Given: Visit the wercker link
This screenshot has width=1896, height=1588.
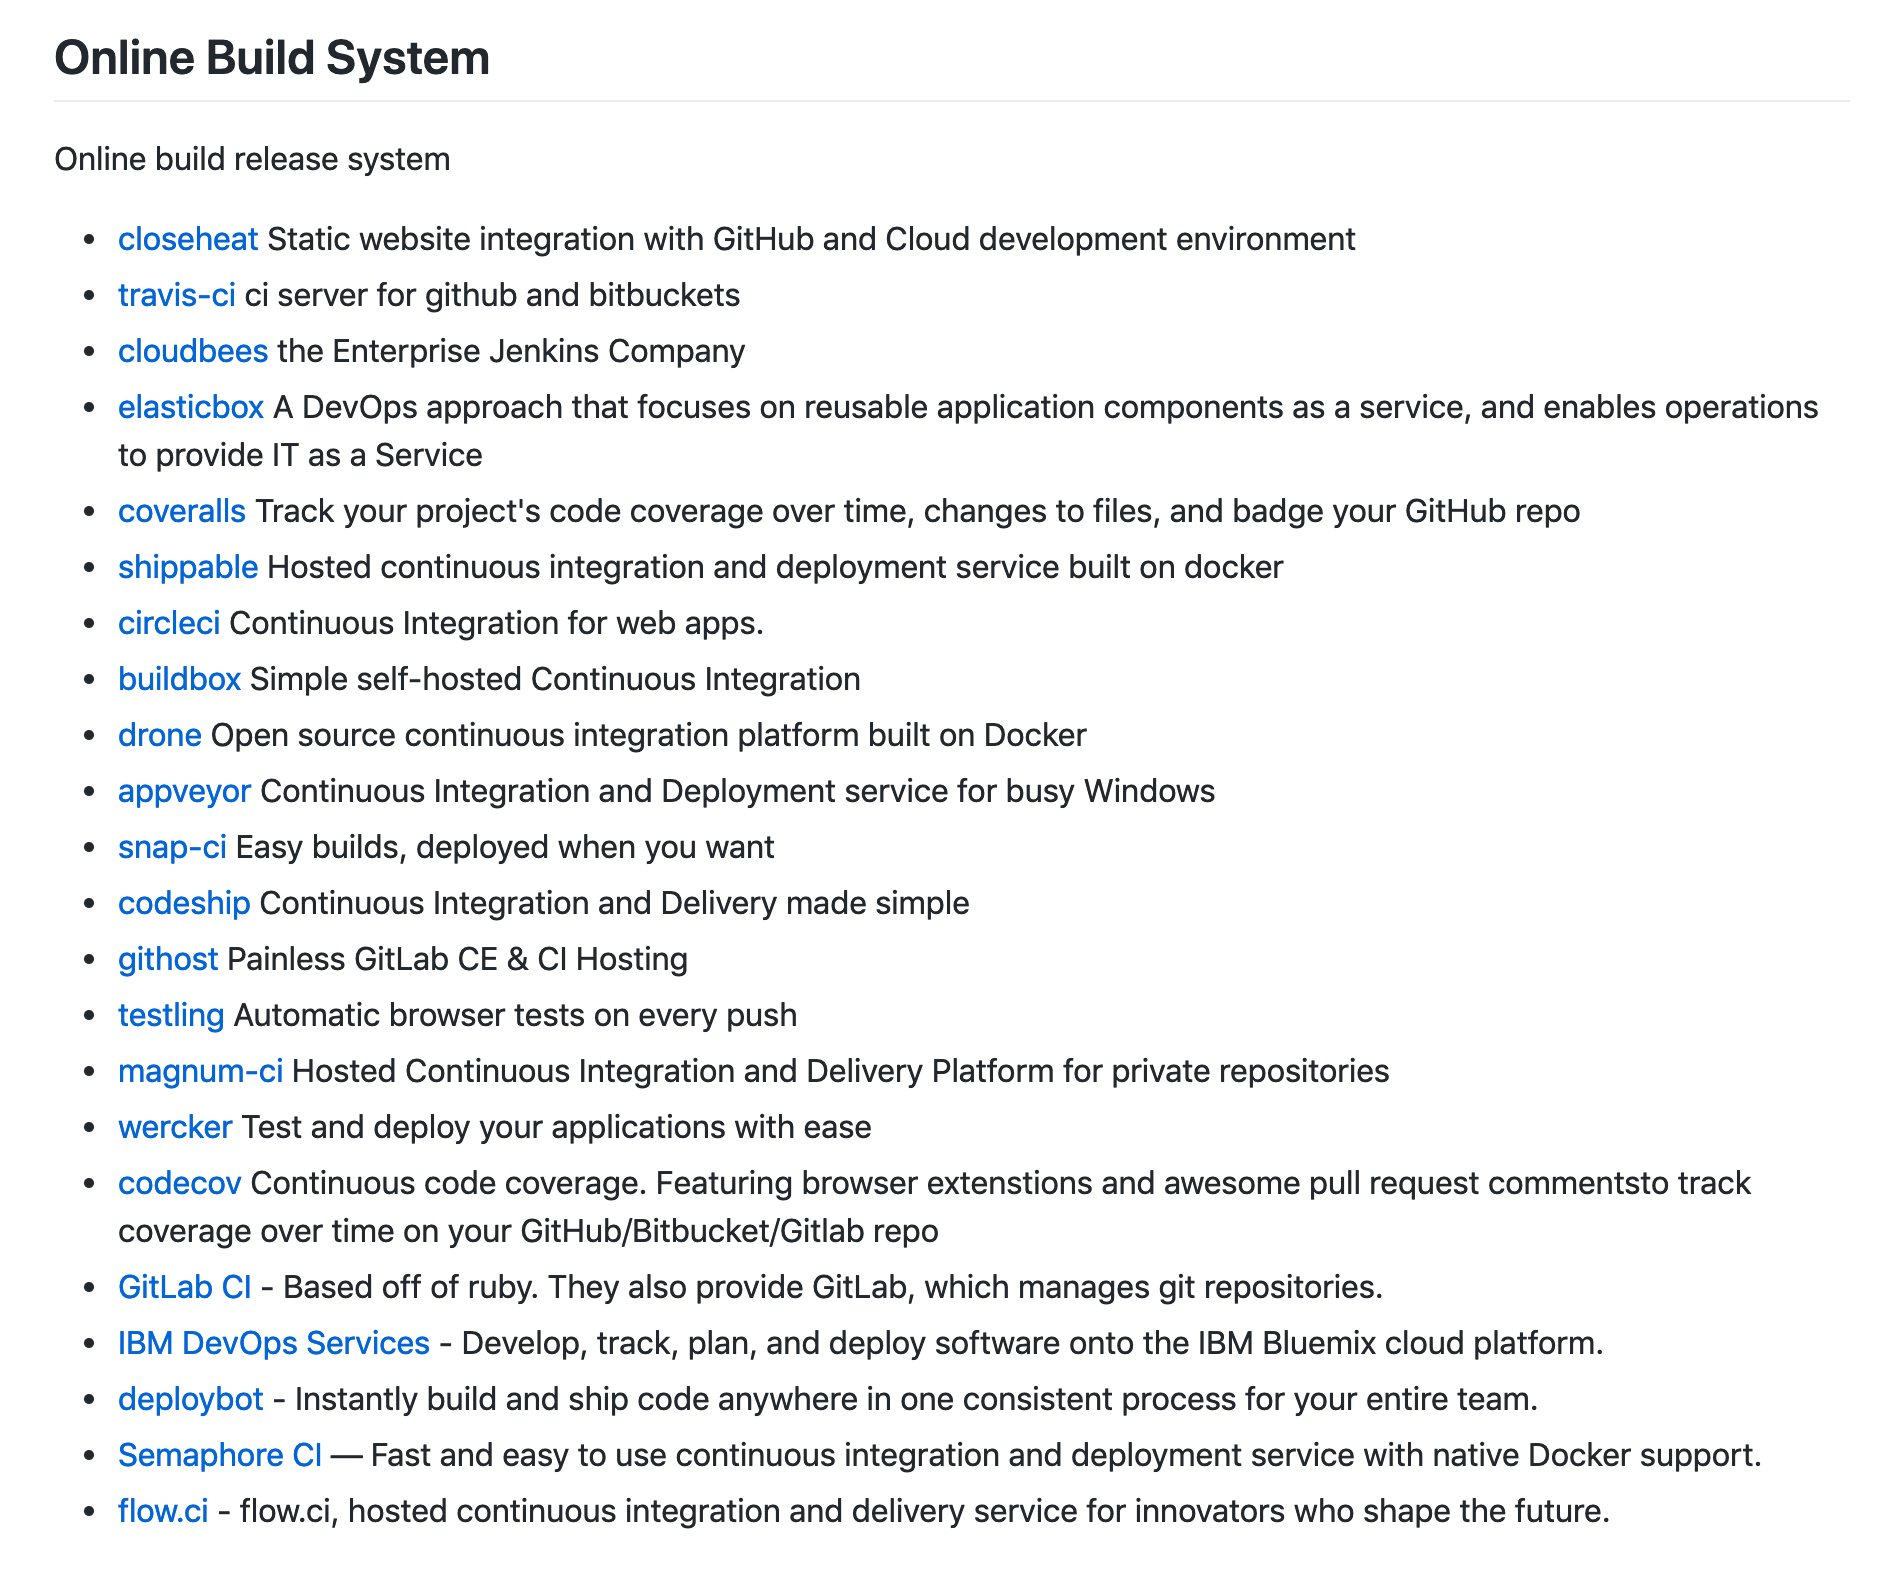Looking at the screenshot, I should point(175,1127).
